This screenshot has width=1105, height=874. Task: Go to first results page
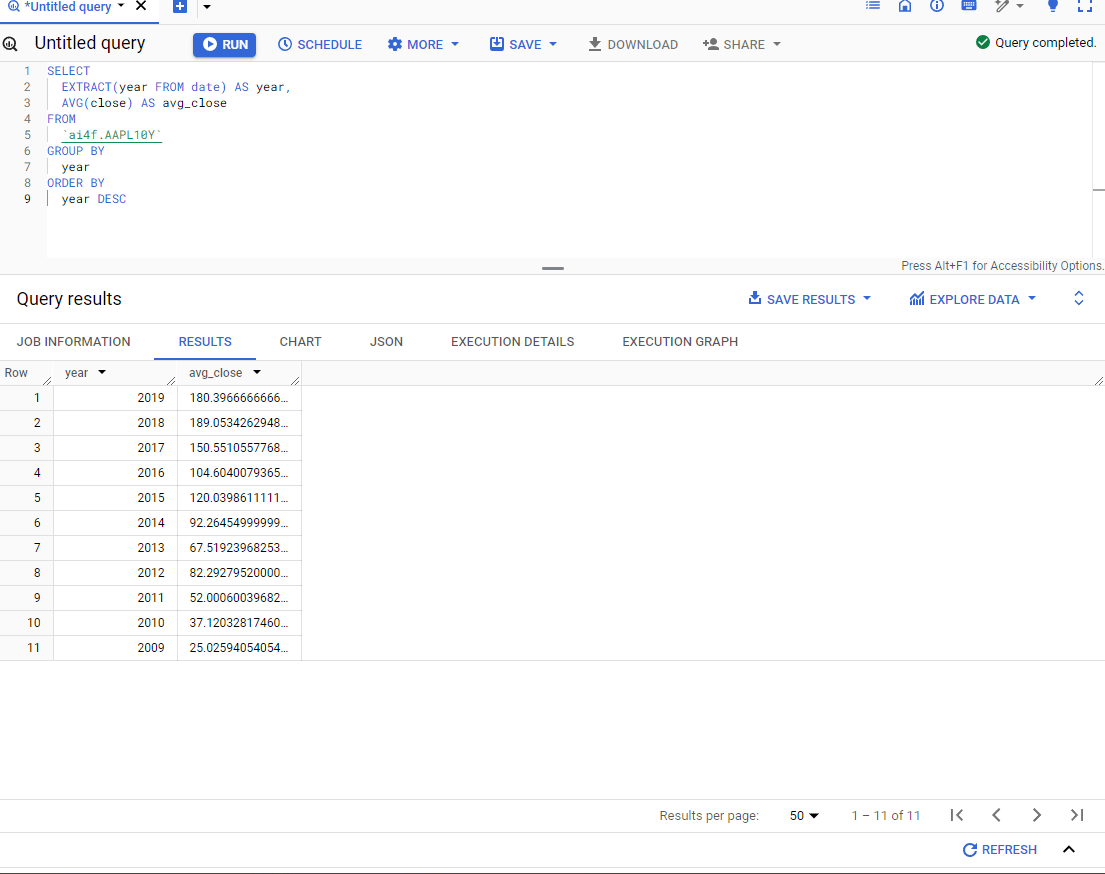956,815
